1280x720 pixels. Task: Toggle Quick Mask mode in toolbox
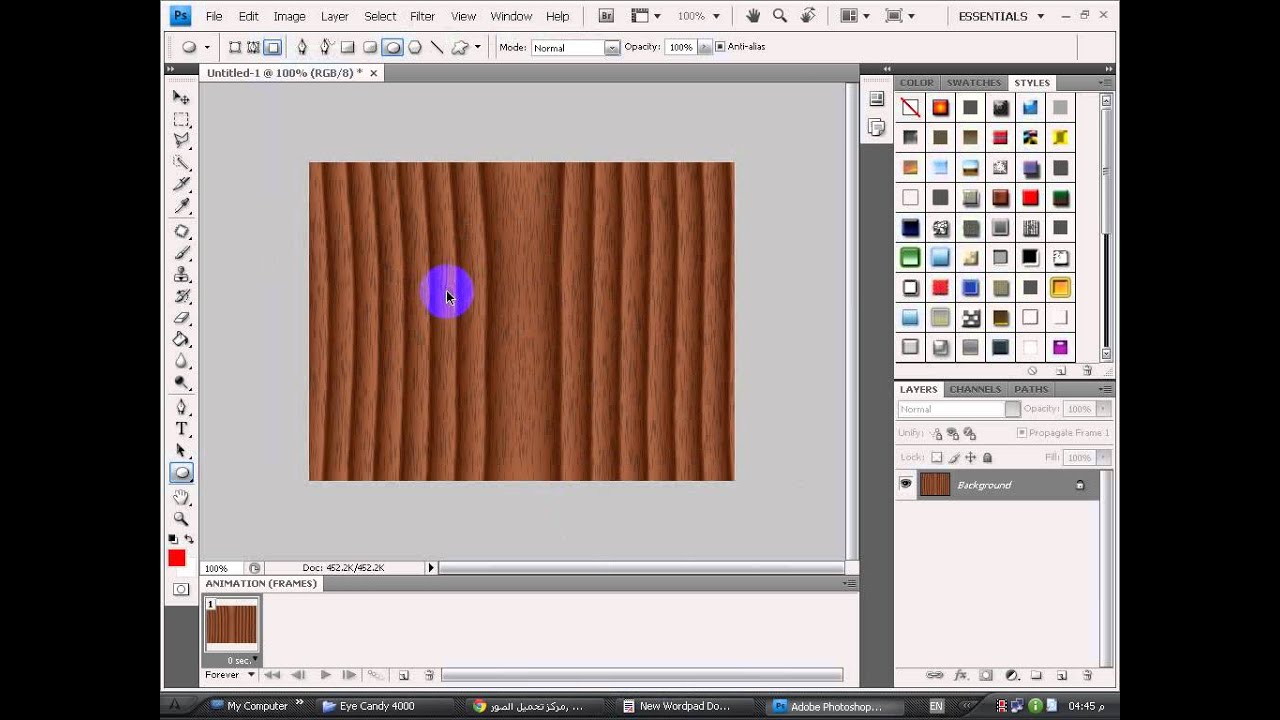point(181,589)
